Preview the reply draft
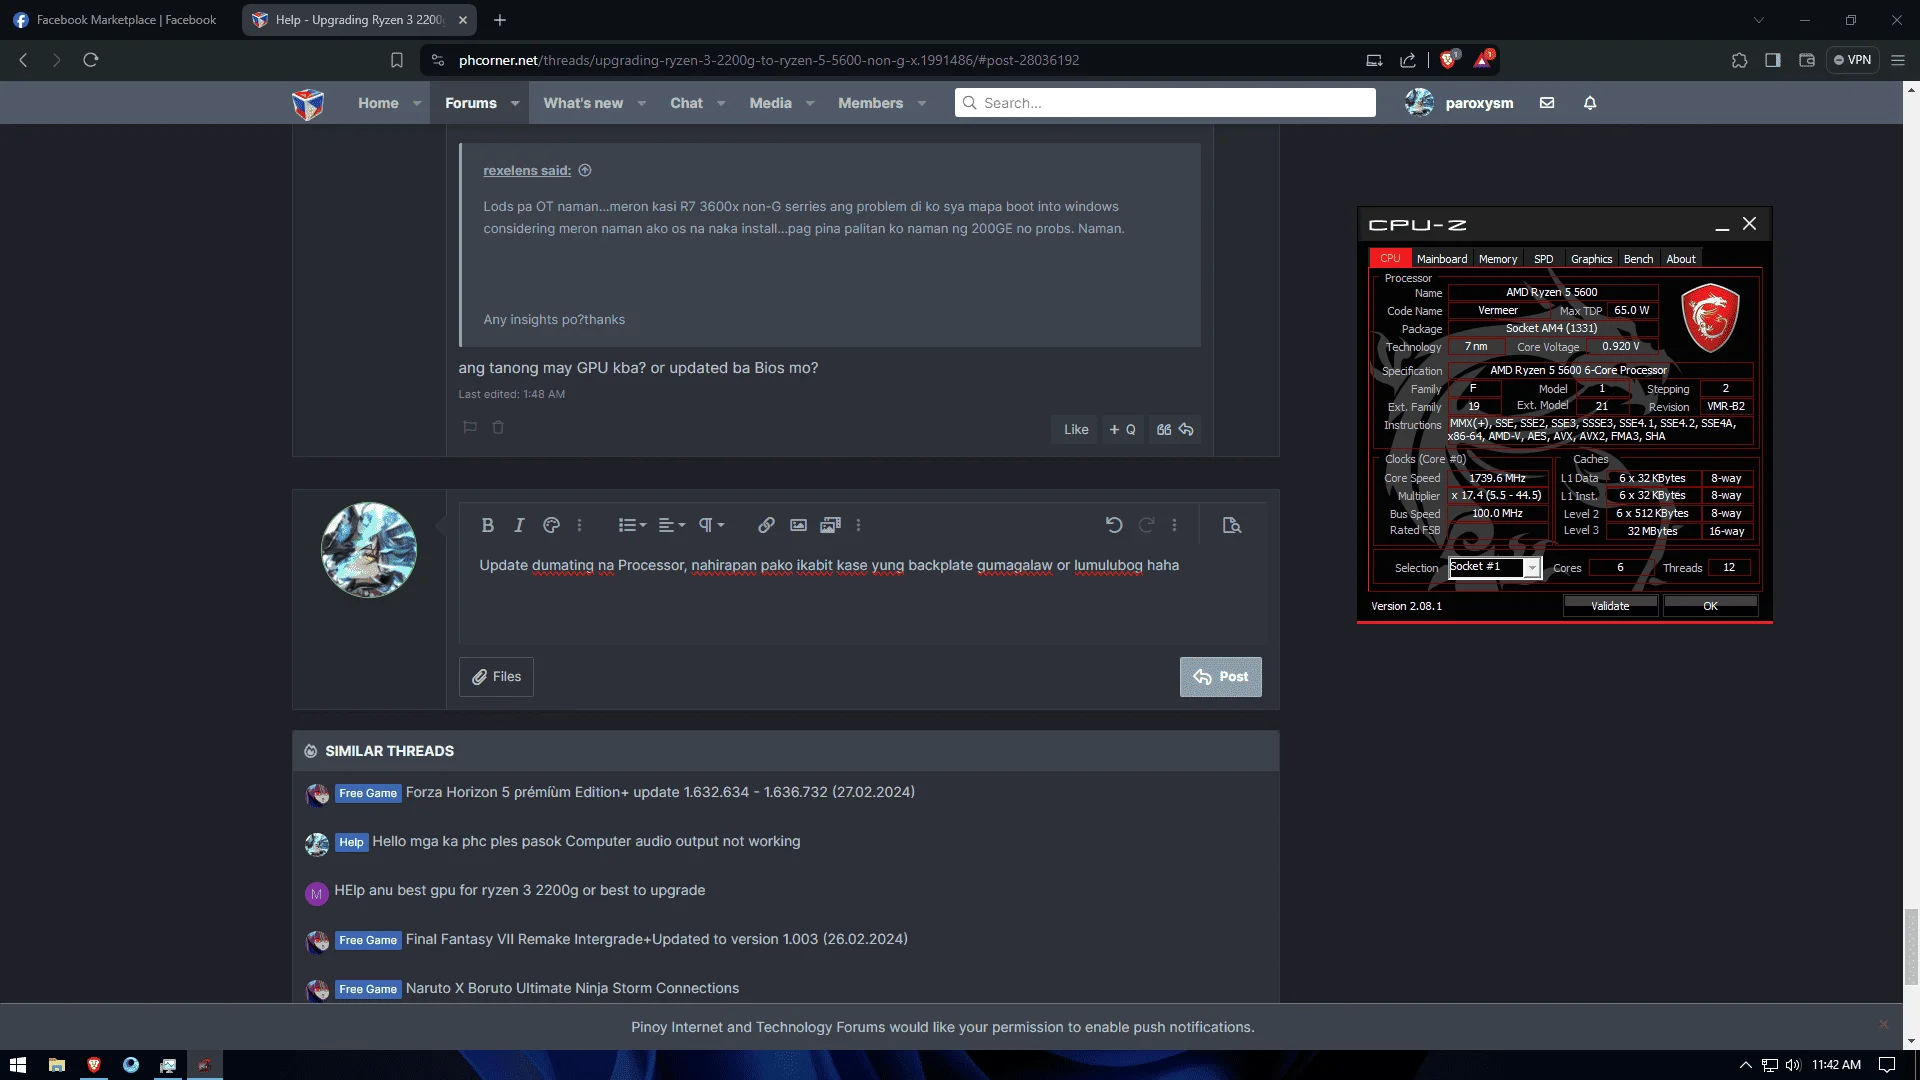 tap(1232, 525)
